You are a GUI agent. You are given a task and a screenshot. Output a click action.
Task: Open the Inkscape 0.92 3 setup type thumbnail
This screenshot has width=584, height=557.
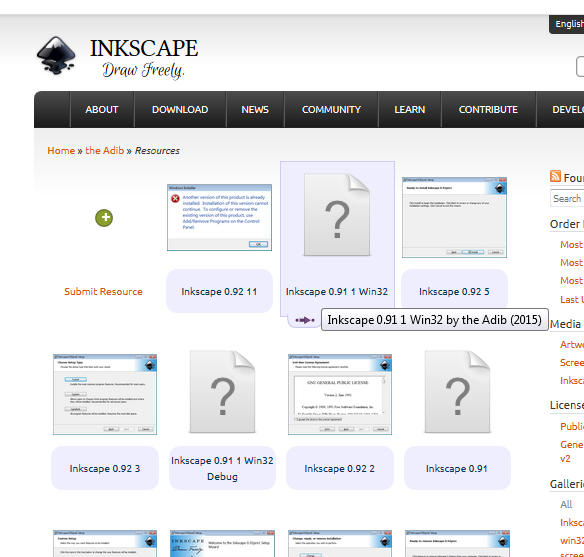[105, 394]
